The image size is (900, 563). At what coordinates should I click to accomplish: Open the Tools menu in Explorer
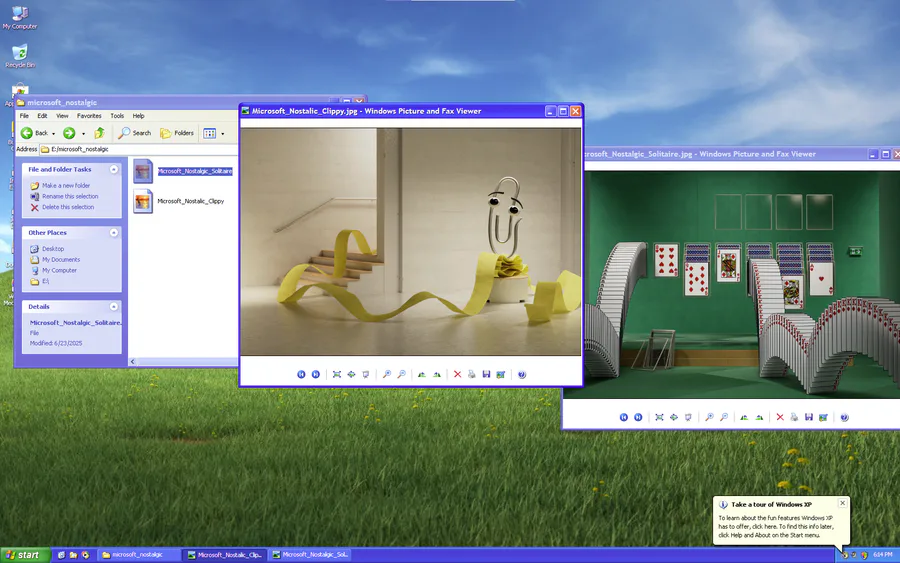click(117, 116)
